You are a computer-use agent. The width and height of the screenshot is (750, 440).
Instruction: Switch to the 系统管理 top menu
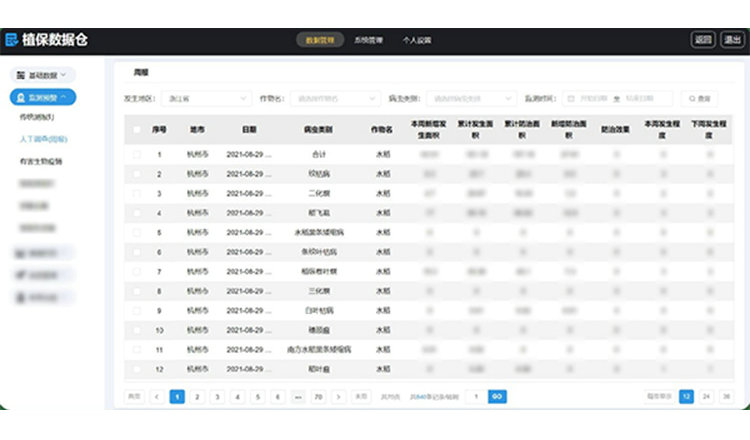click(368, 40)
